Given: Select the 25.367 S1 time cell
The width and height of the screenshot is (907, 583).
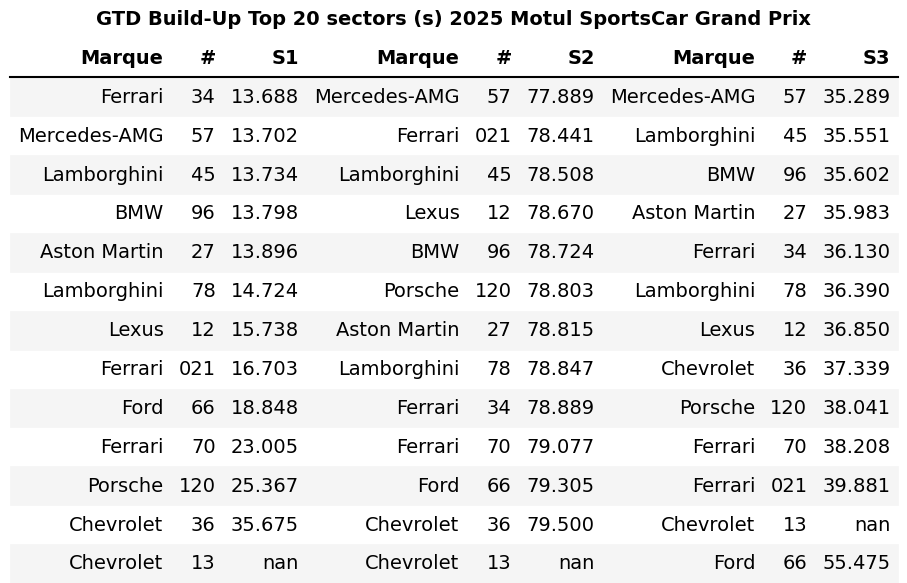Looking at the screenshot, I should tap(264, 486).
